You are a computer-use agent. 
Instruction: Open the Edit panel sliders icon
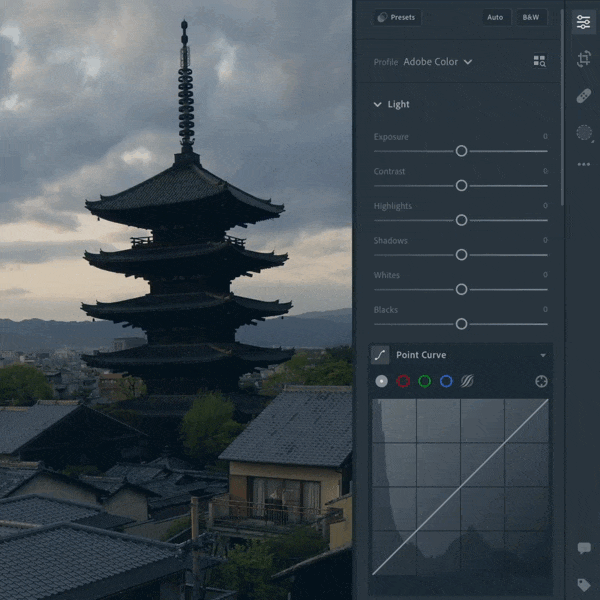pos(583,22)
